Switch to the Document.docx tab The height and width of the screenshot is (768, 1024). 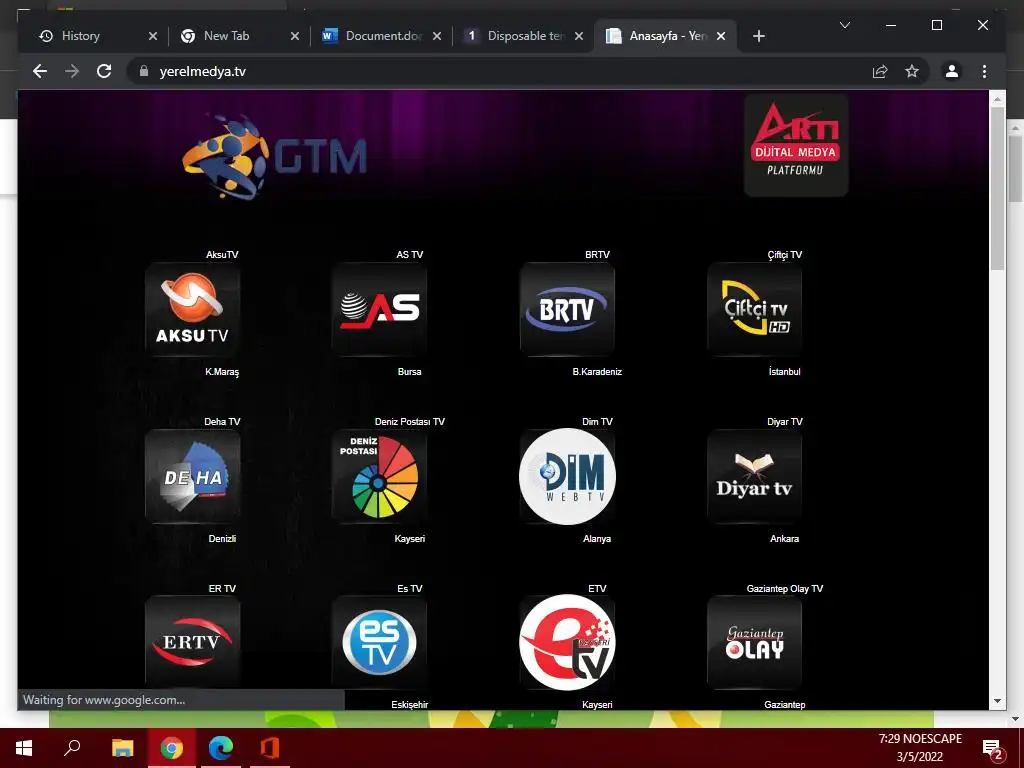379,36
